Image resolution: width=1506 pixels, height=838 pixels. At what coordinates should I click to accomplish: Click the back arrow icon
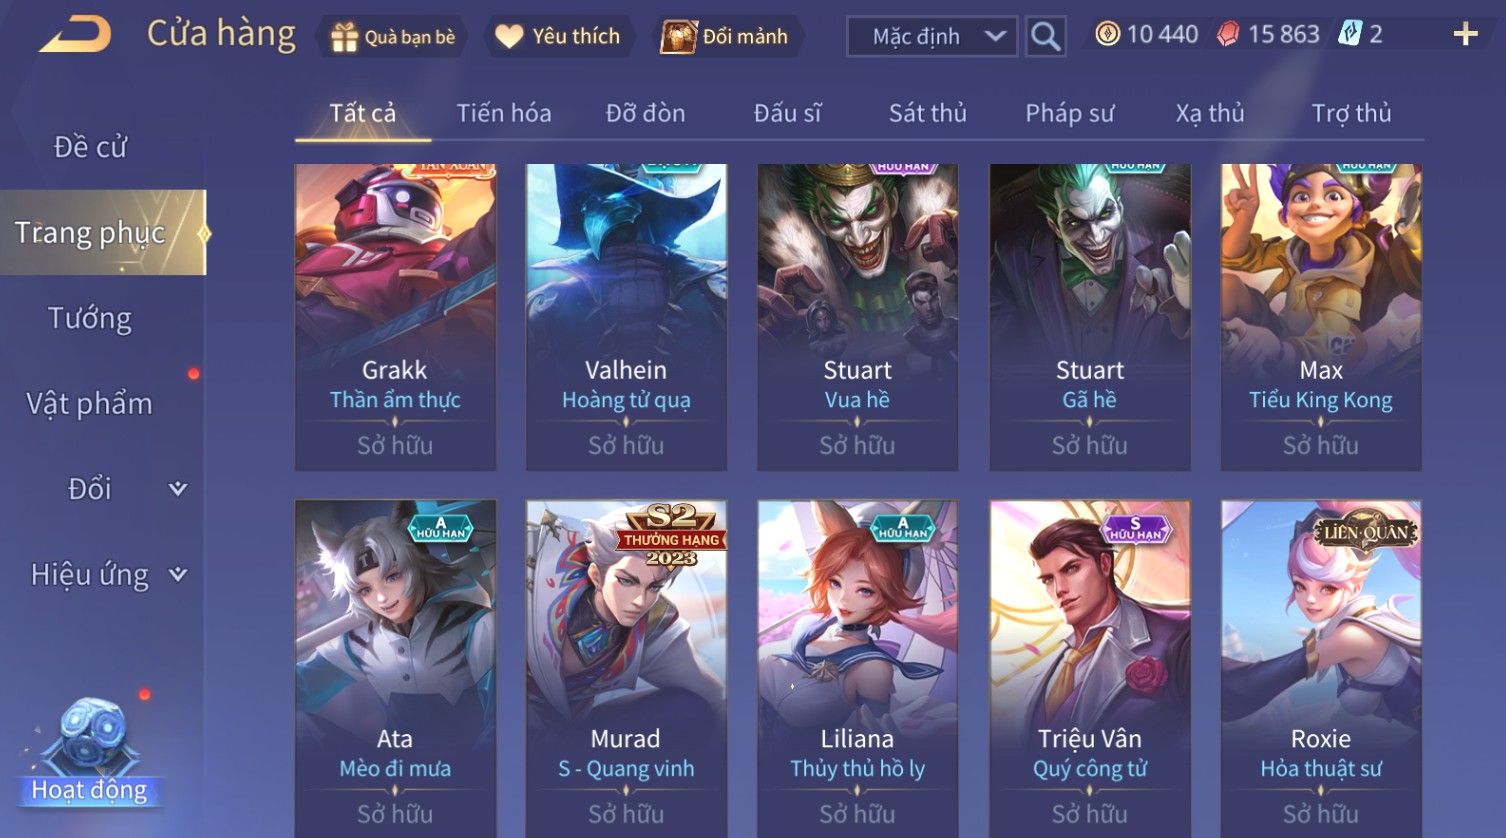(x=76, y=35)
